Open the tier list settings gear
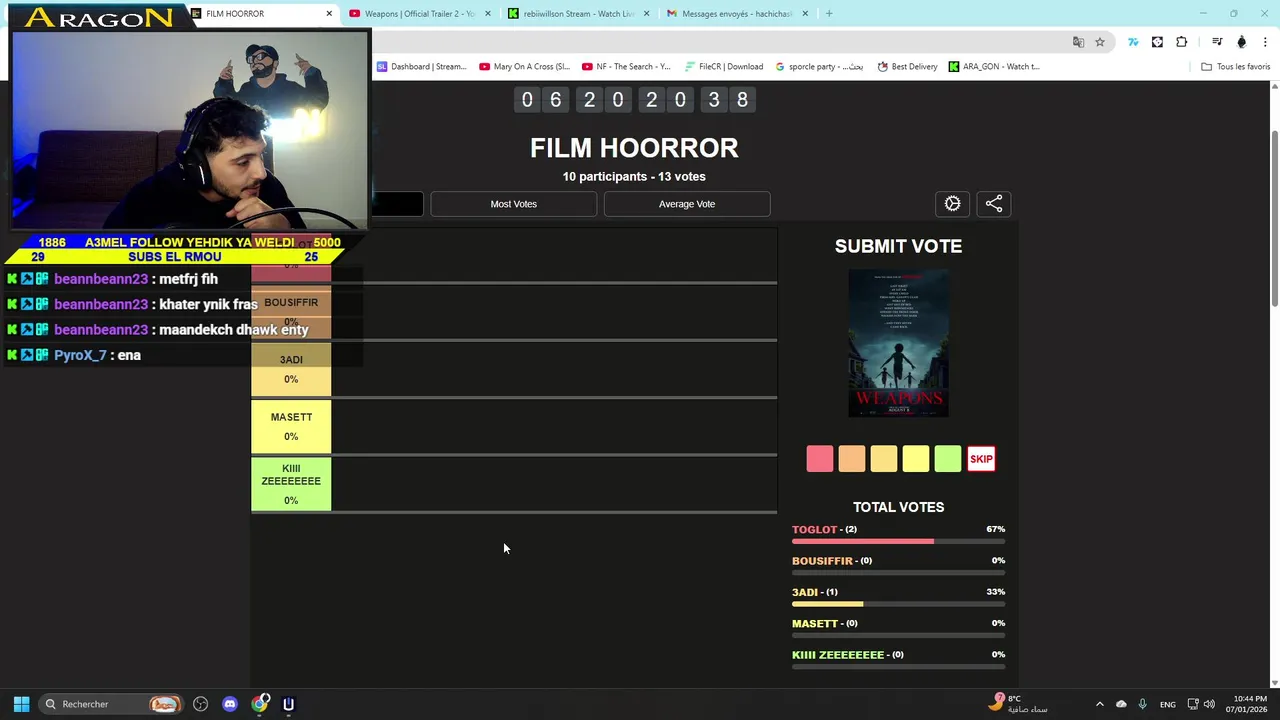Viewport: 1280px width, 720px height. (x=952, y=204)
